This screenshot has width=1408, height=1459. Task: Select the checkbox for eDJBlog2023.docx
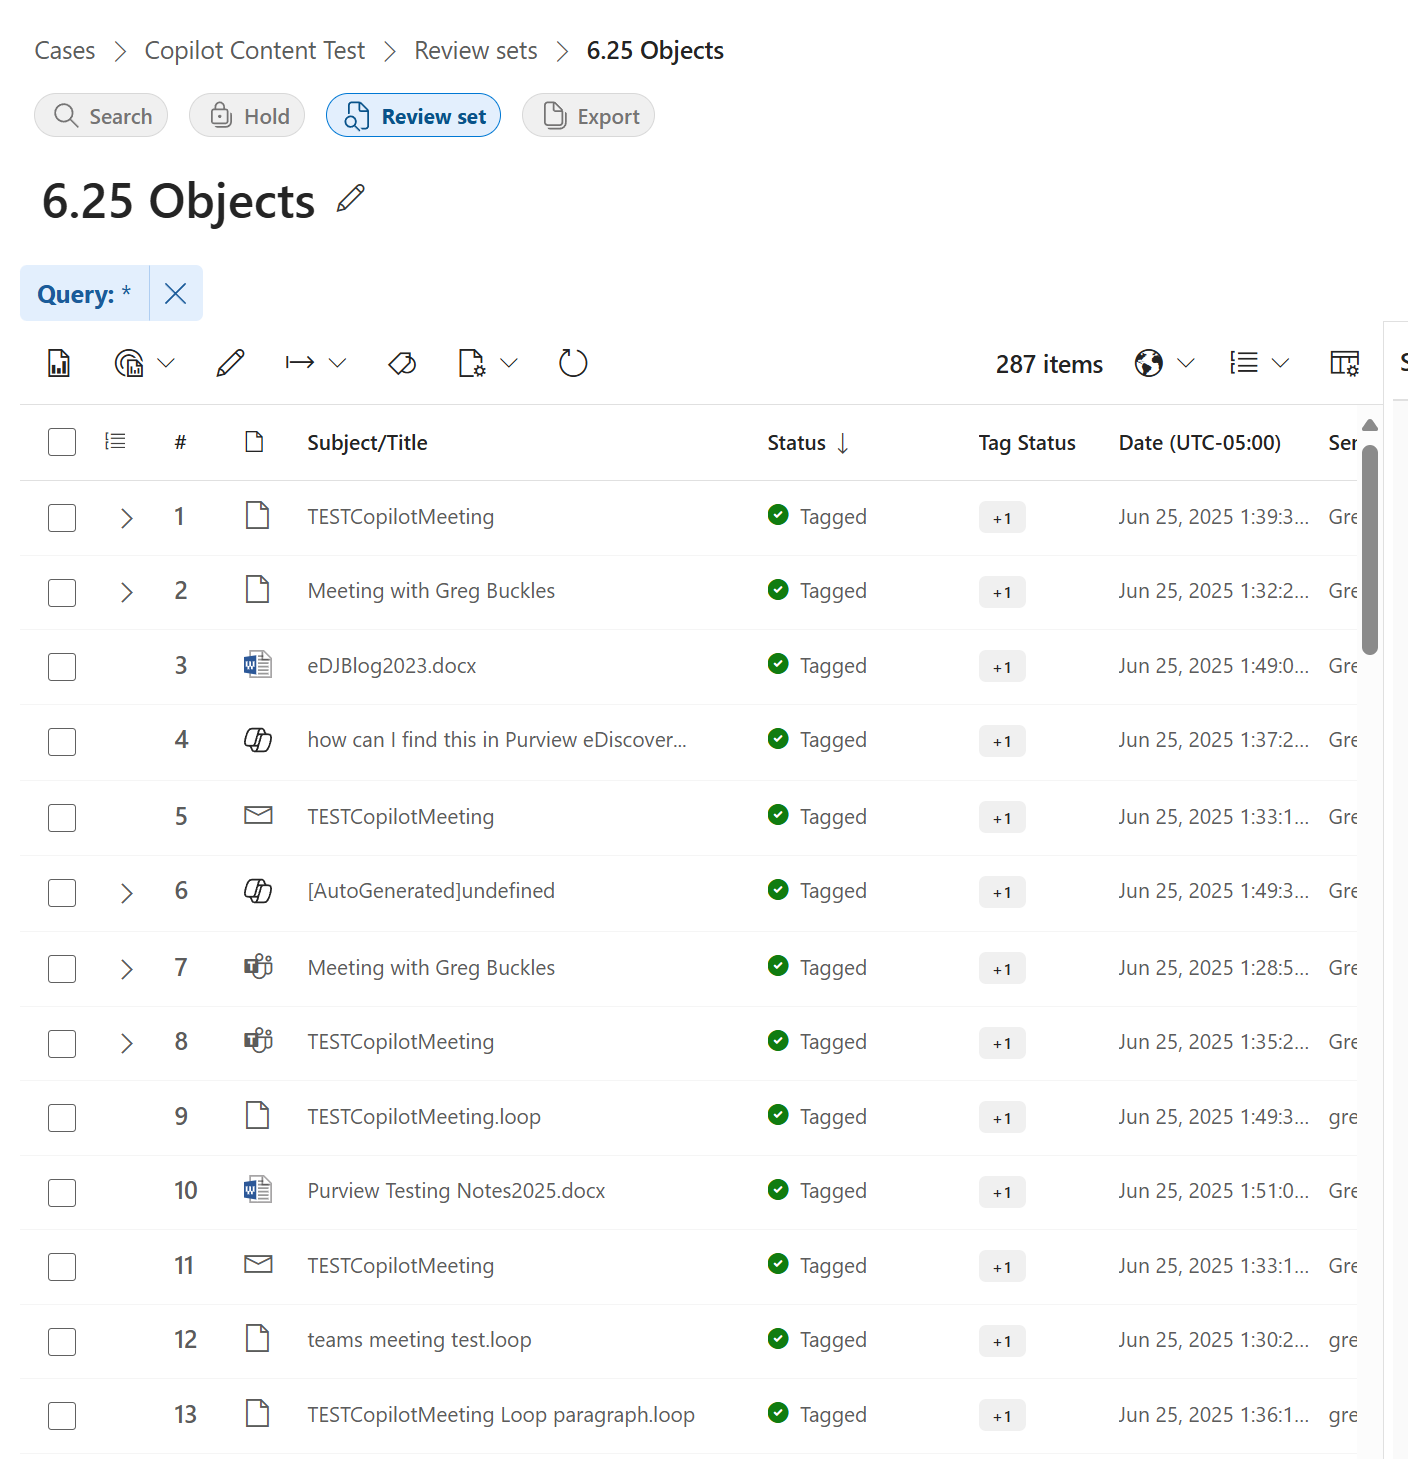(62, 667)
